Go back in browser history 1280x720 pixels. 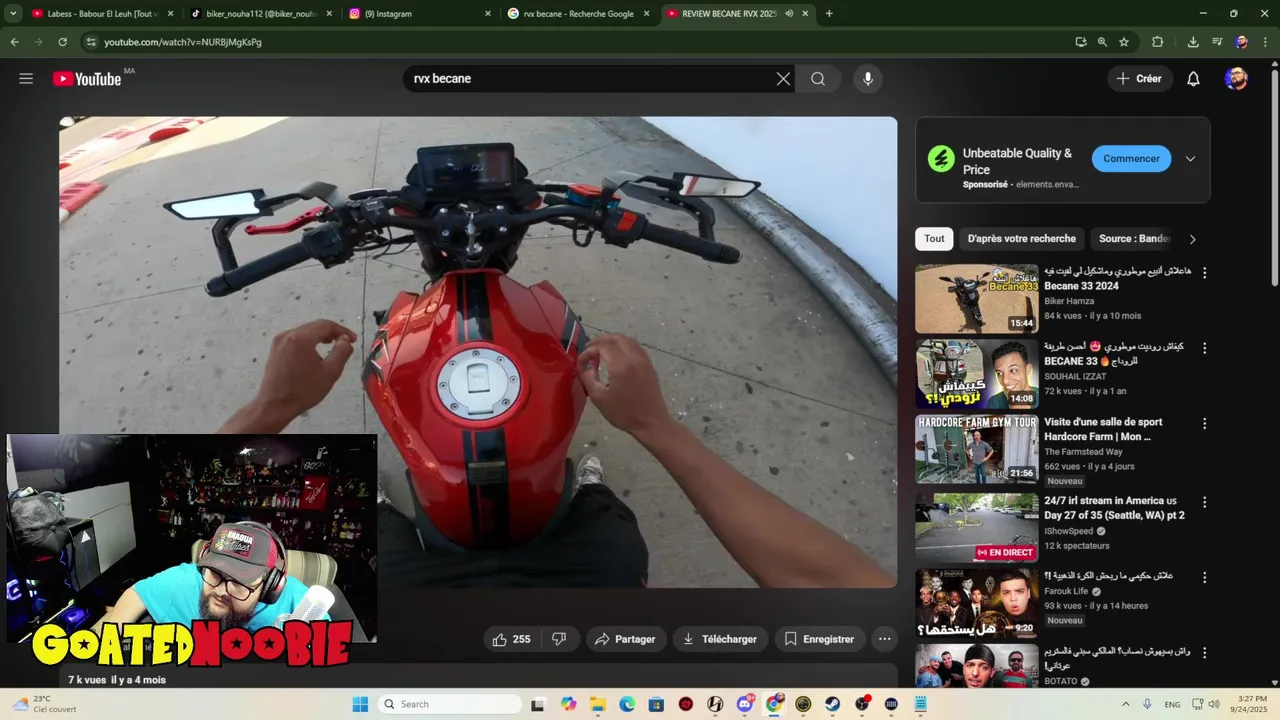coord(14,42)
